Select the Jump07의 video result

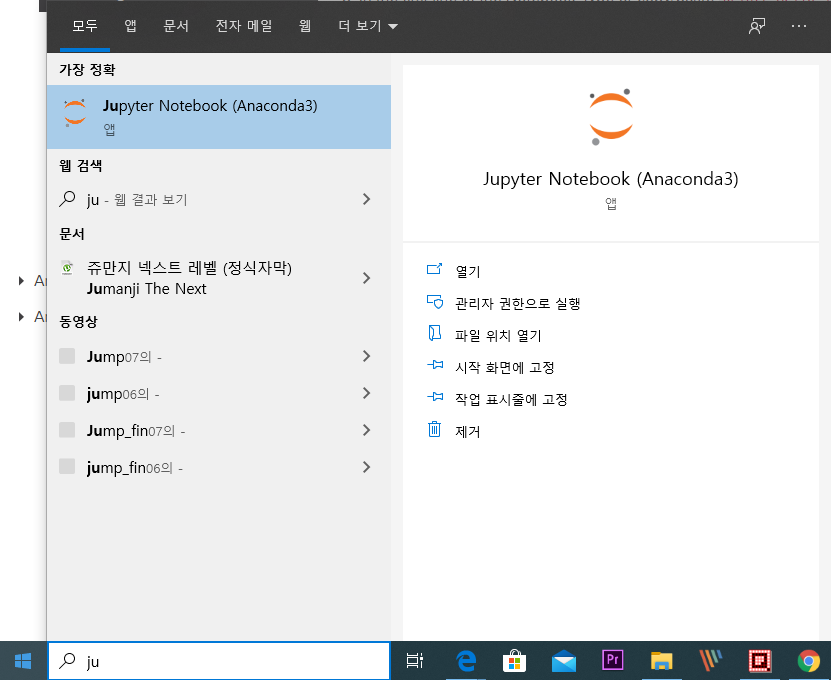point(219,356)
